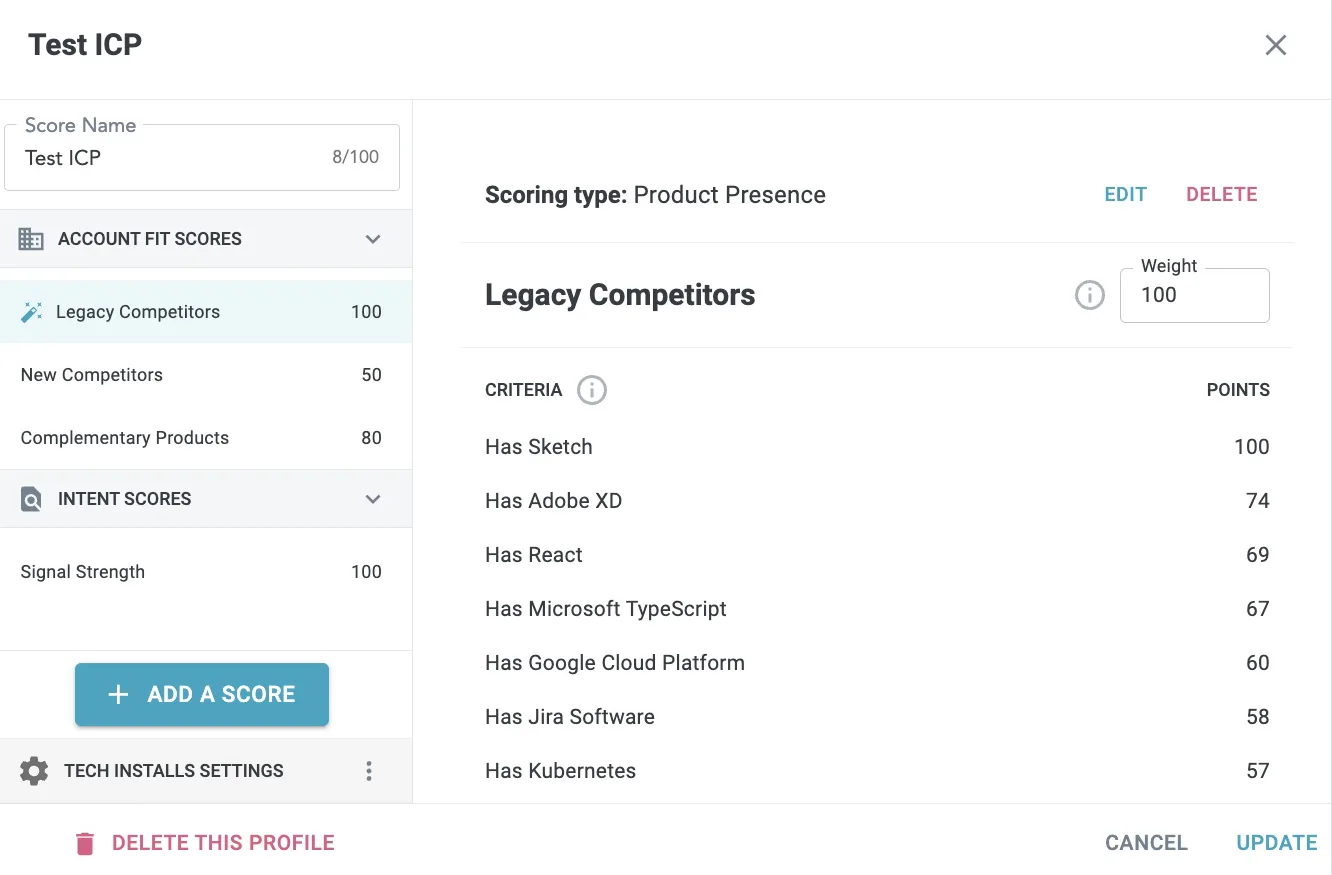Viewport: 1332px width, 875px height.
Task: Click the Has Microsoft TypeScript criterion
Action: [x=877, y=609]
